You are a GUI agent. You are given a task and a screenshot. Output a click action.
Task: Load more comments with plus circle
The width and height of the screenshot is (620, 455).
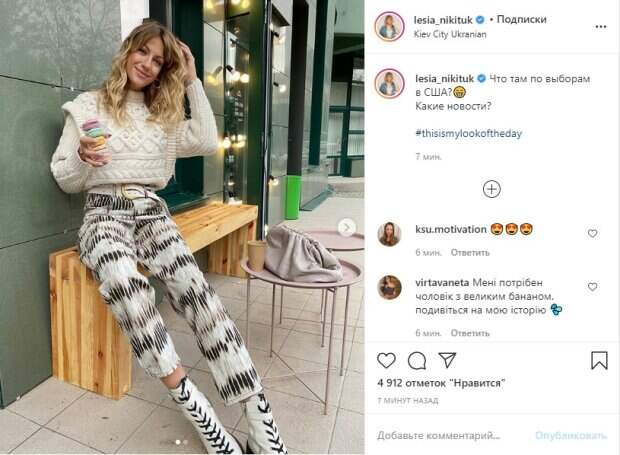(491, 189)
